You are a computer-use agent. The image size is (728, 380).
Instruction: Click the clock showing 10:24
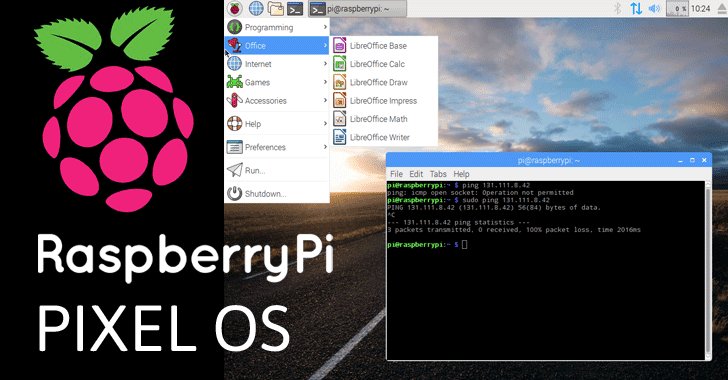coord(700,8)
